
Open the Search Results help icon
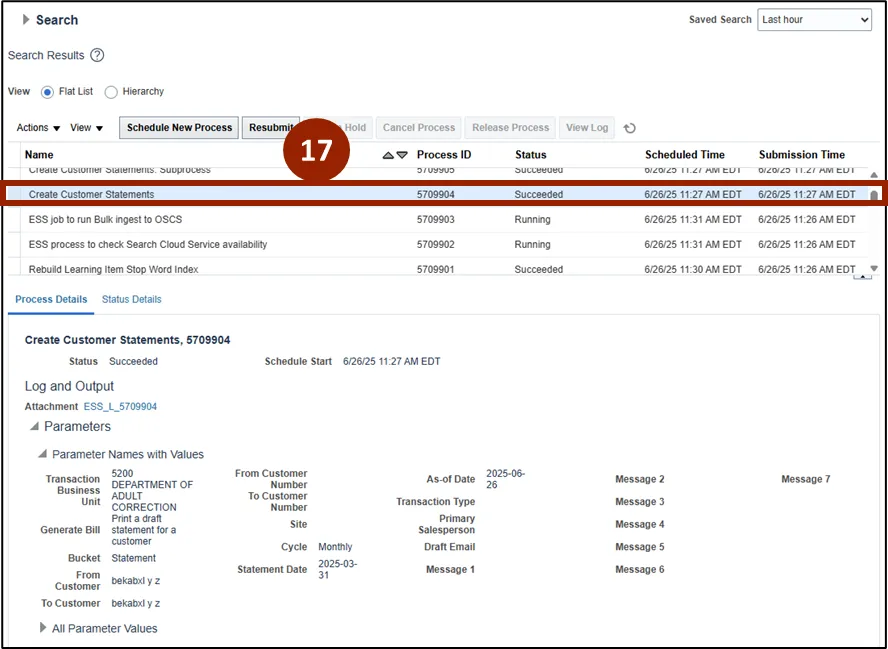point(97,56)
